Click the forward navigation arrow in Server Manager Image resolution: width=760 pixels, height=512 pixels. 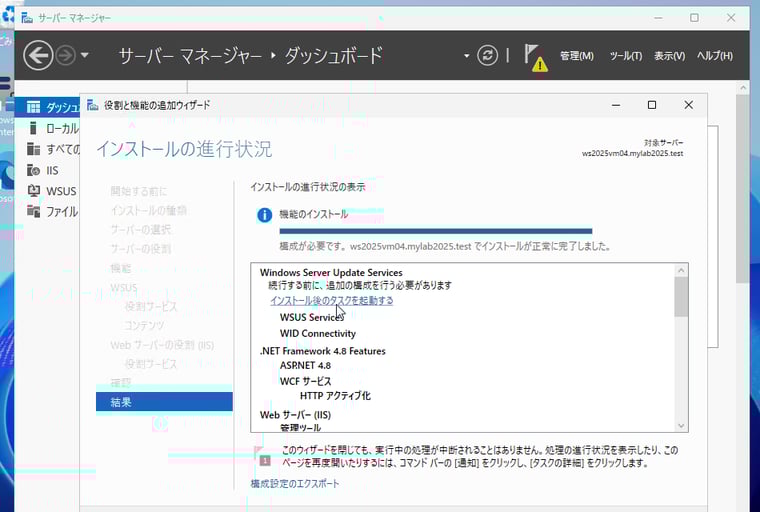(66, 56)
